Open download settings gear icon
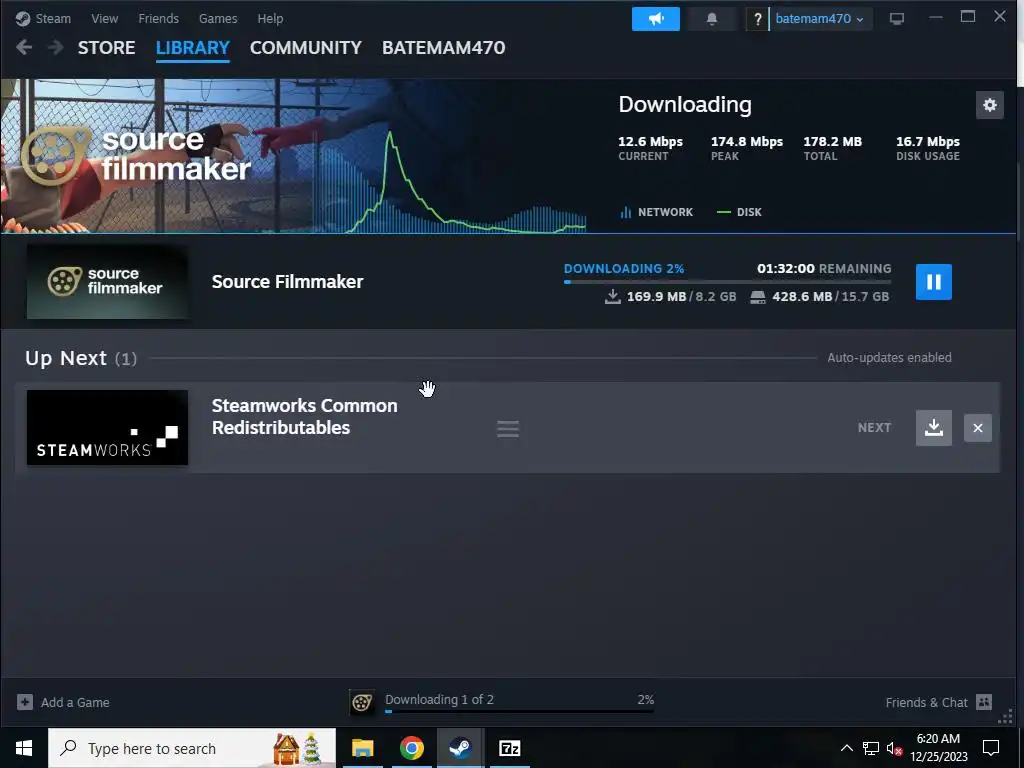 pyautogui.click(x=989, y=105)
